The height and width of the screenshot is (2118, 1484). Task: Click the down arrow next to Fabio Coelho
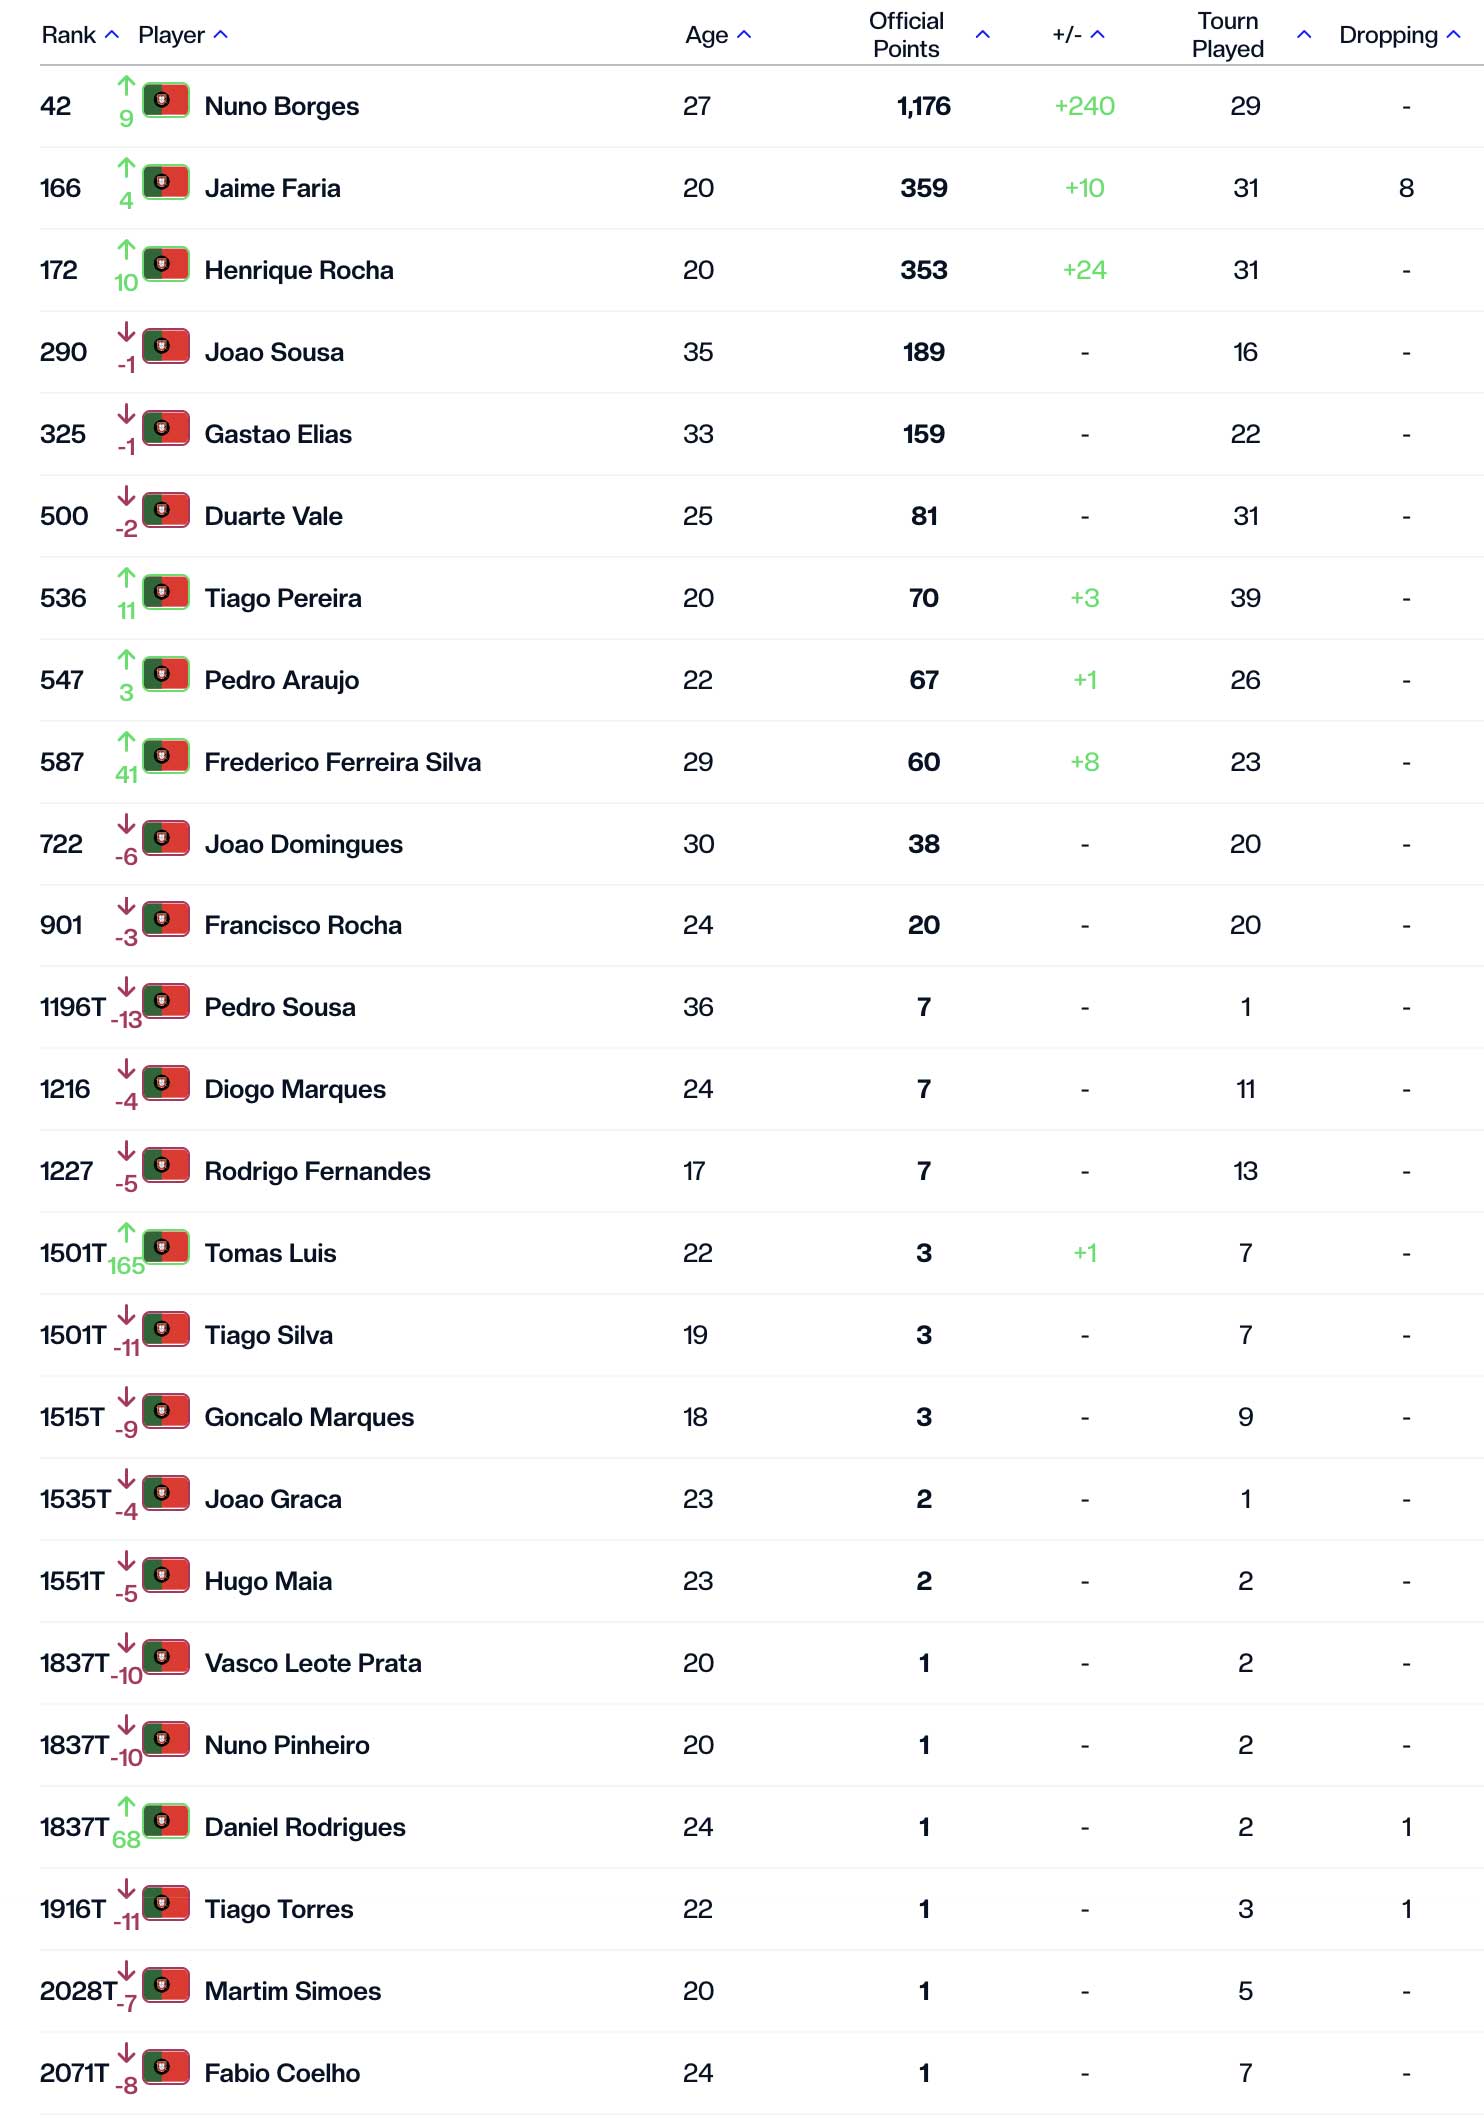[126, 2052]
